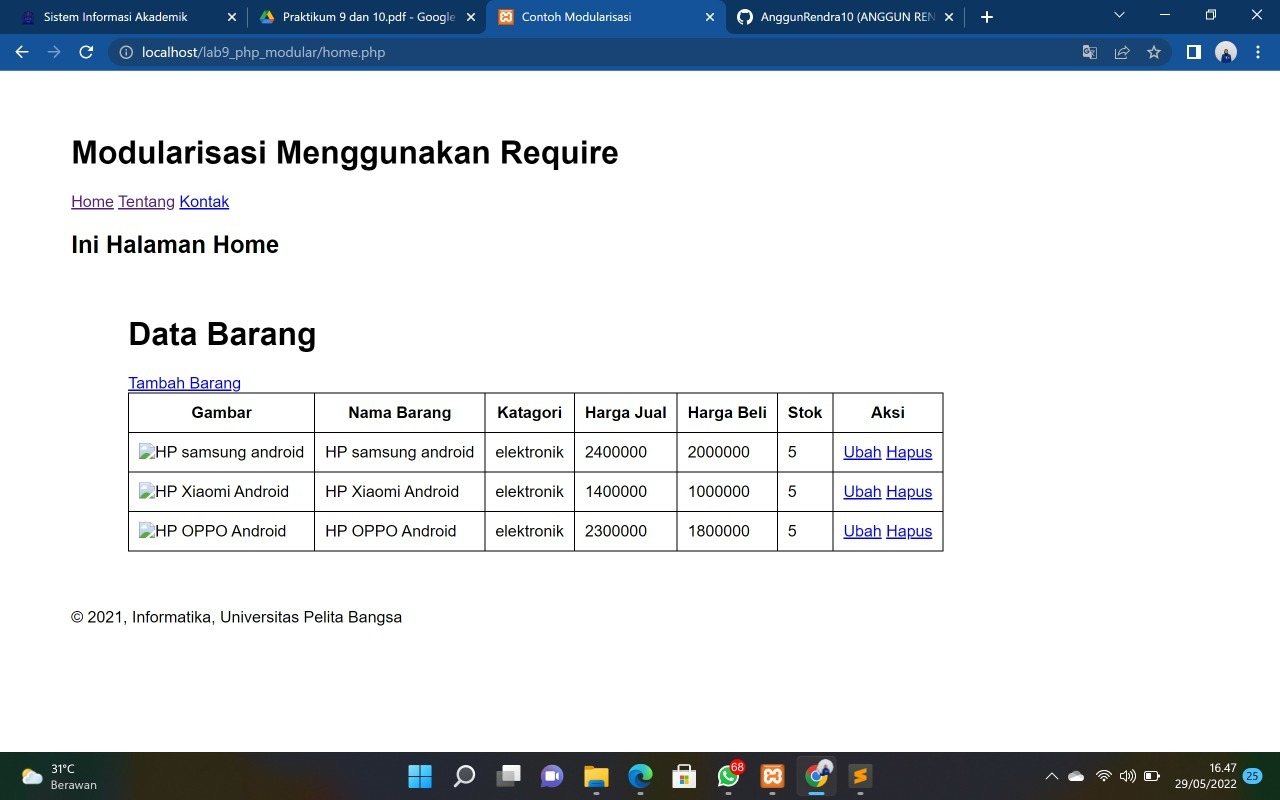Click the Chrome profile avatar
The height and width of the screenshot is (800, 1280).
pyautogui.click(x=1225, y=52)
